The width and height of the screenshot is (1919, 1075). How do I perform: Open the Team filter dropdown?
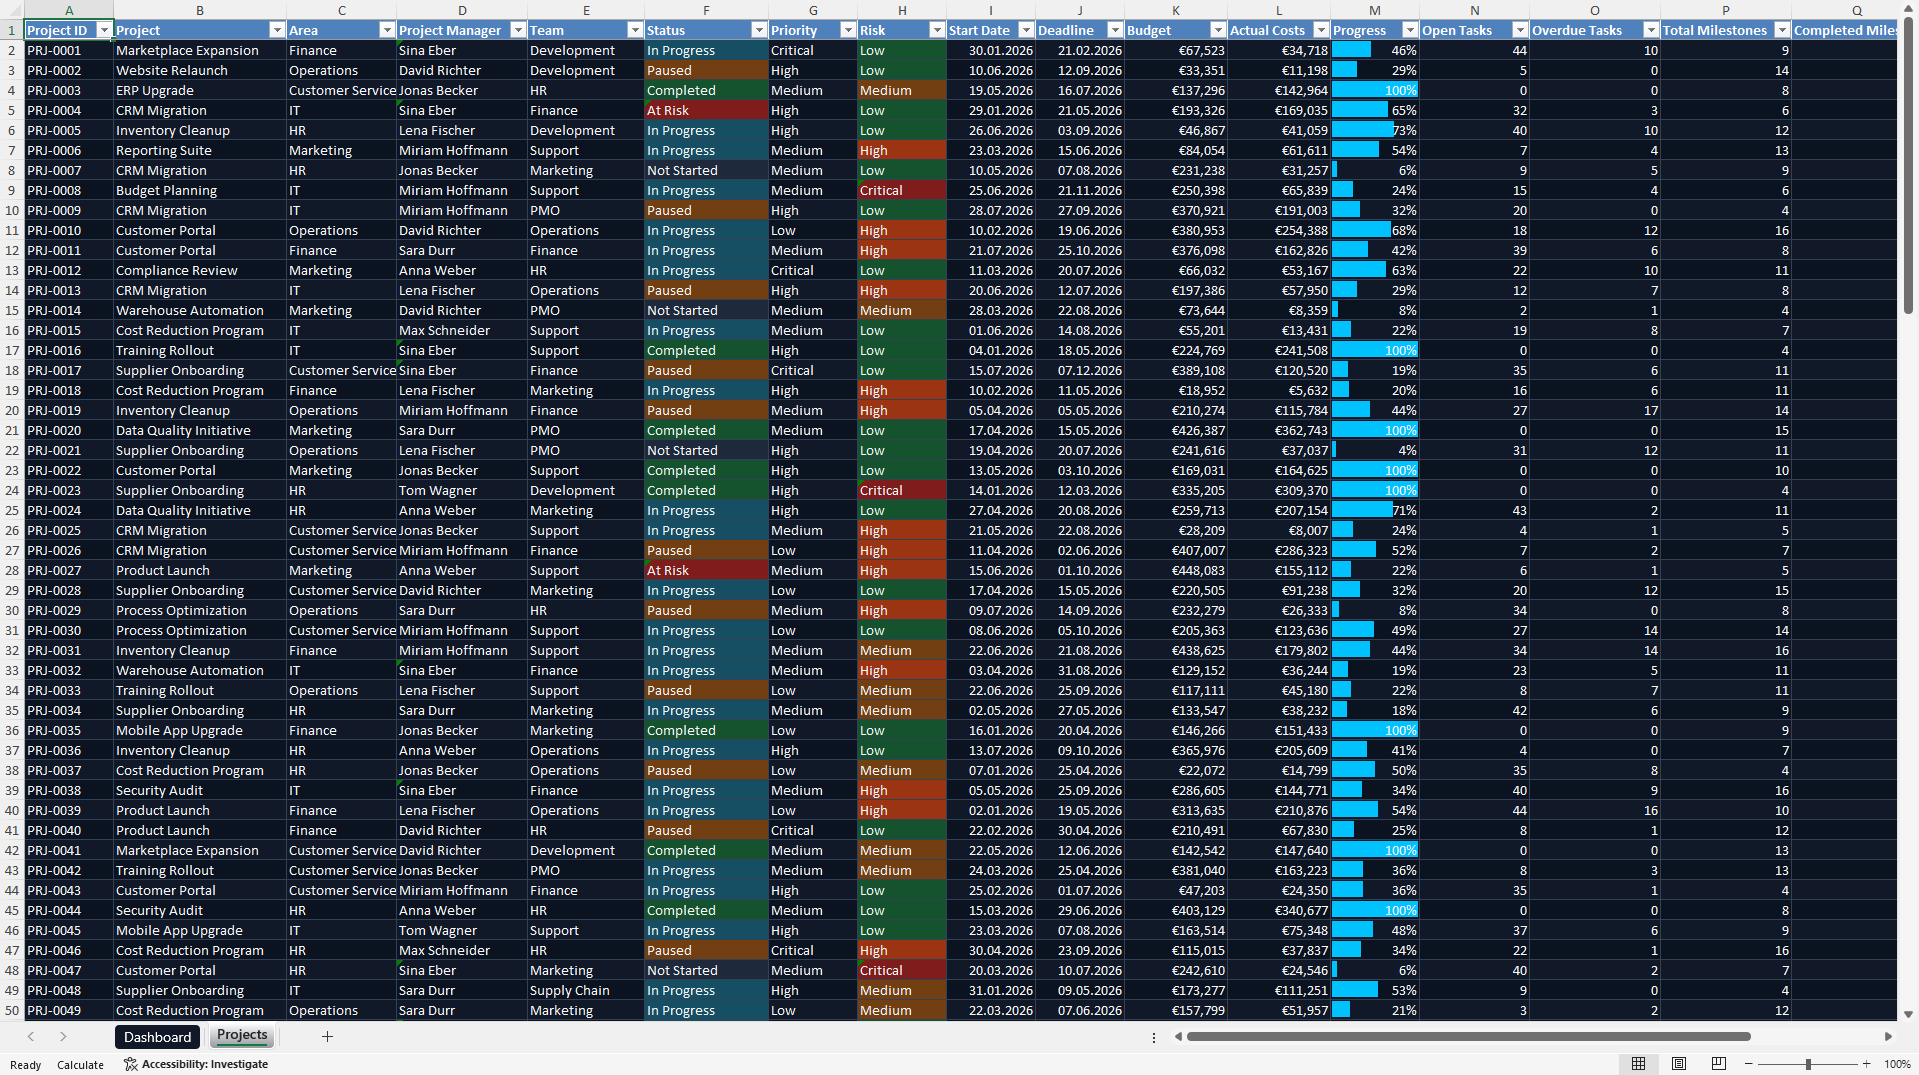[x=635, y=30]
